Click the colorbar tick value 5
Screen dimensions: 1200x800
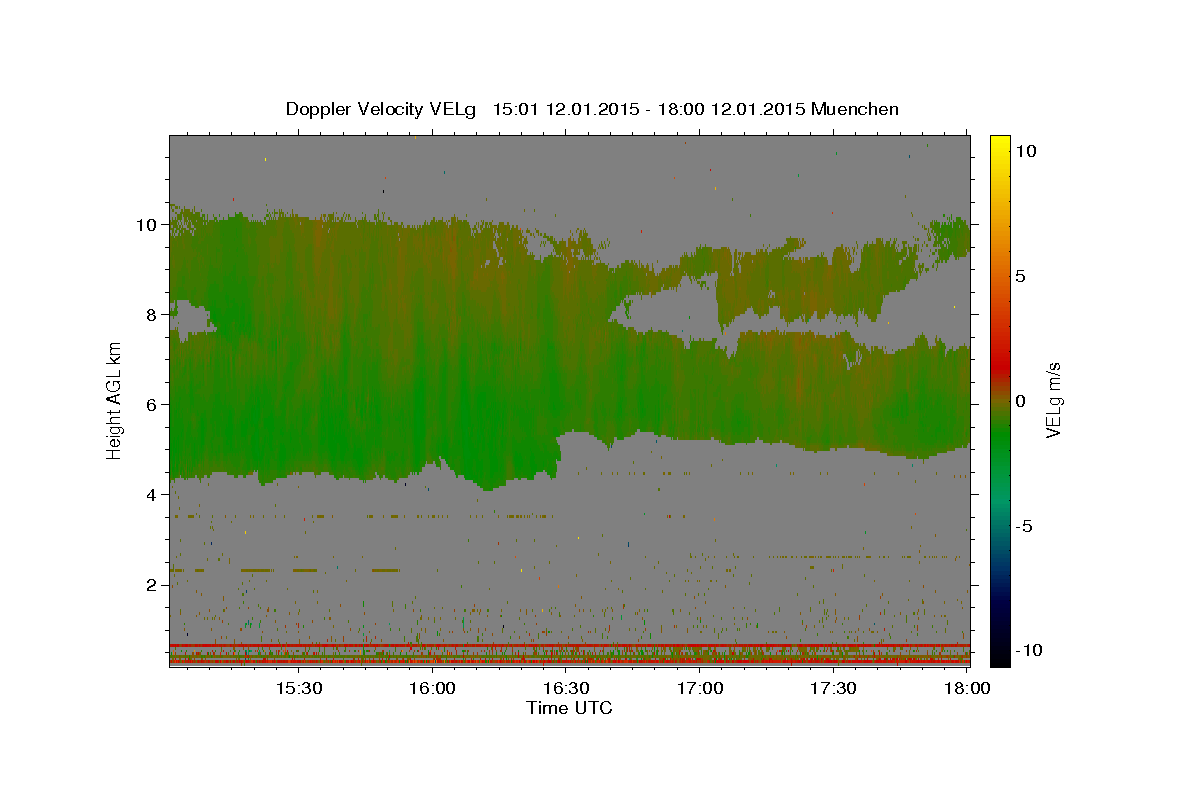[x=1020, y=276]
